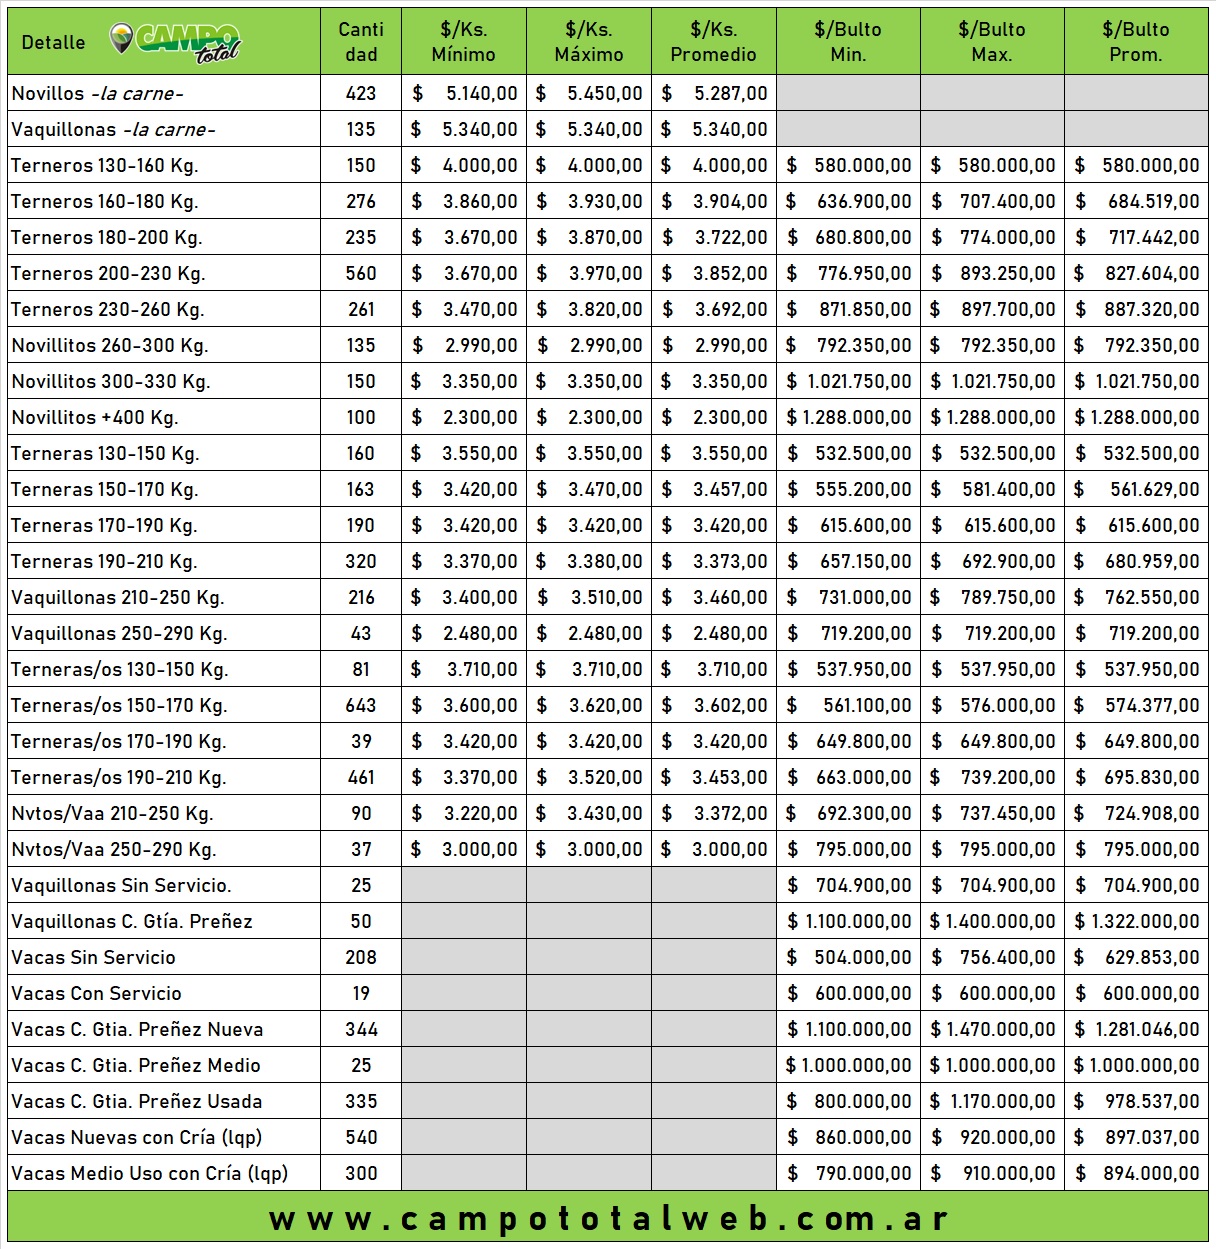Select the "$/Bulto Prom." column header
The image size is (1216, 1249).
pos(1136,42)
